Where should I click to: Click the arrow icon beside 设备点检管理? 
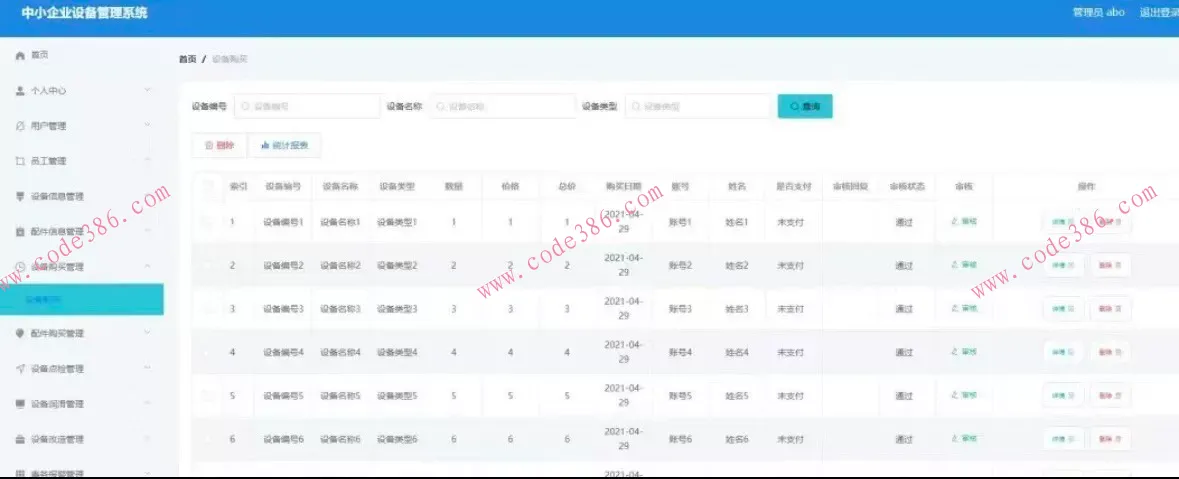(20, 368)
